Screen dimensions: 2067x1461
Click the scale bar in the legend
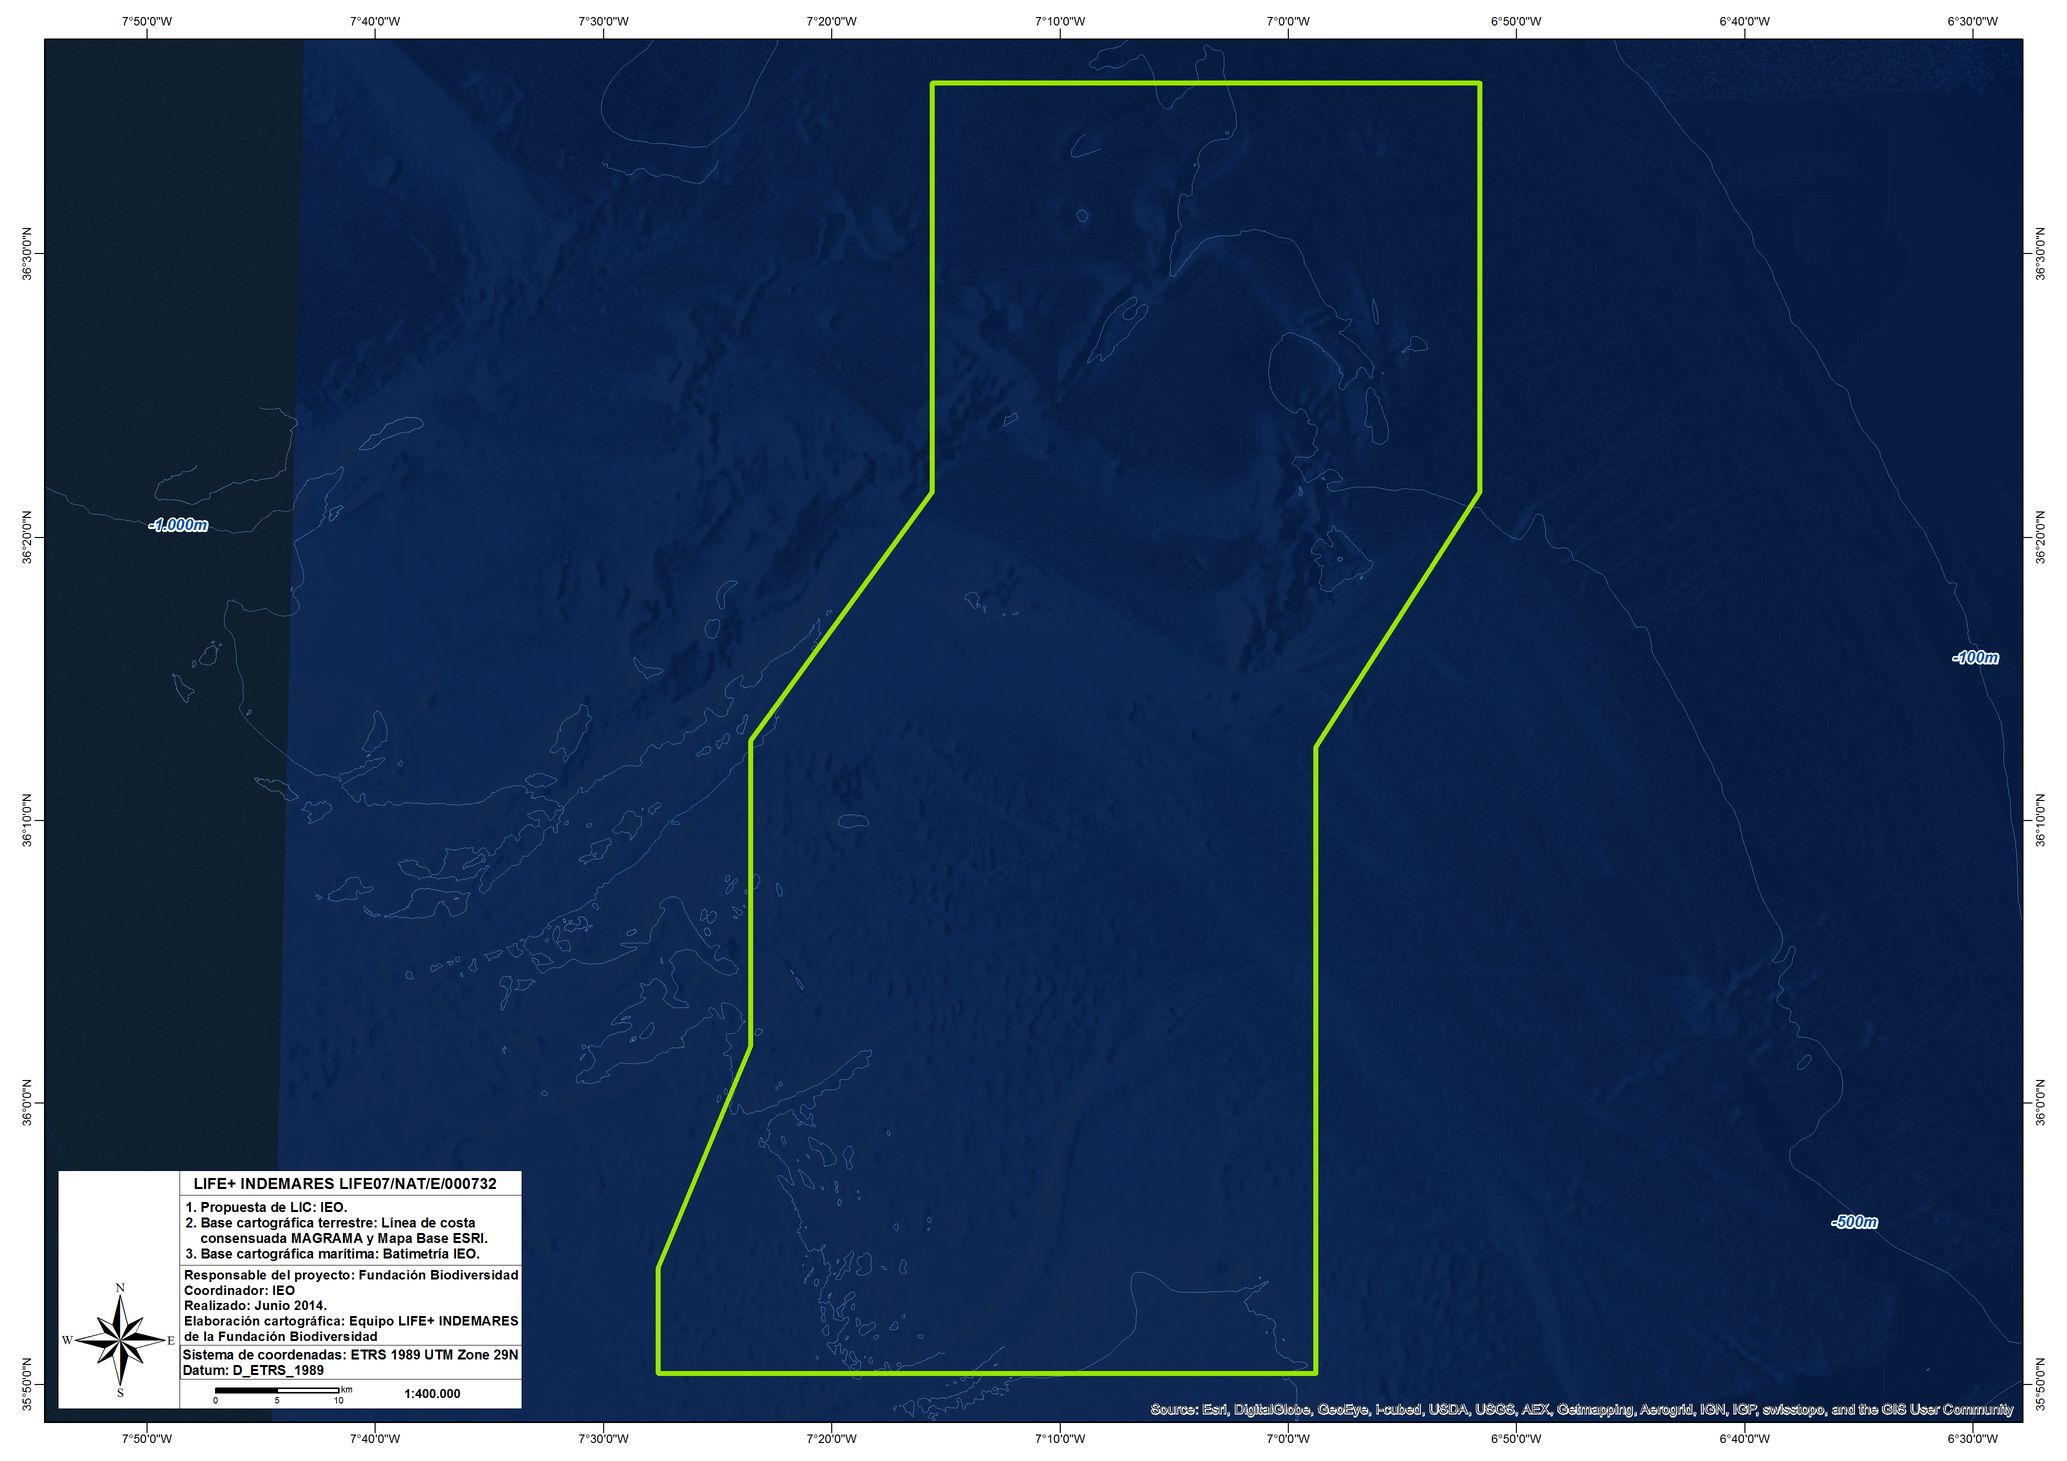(x=277, y=1391)
